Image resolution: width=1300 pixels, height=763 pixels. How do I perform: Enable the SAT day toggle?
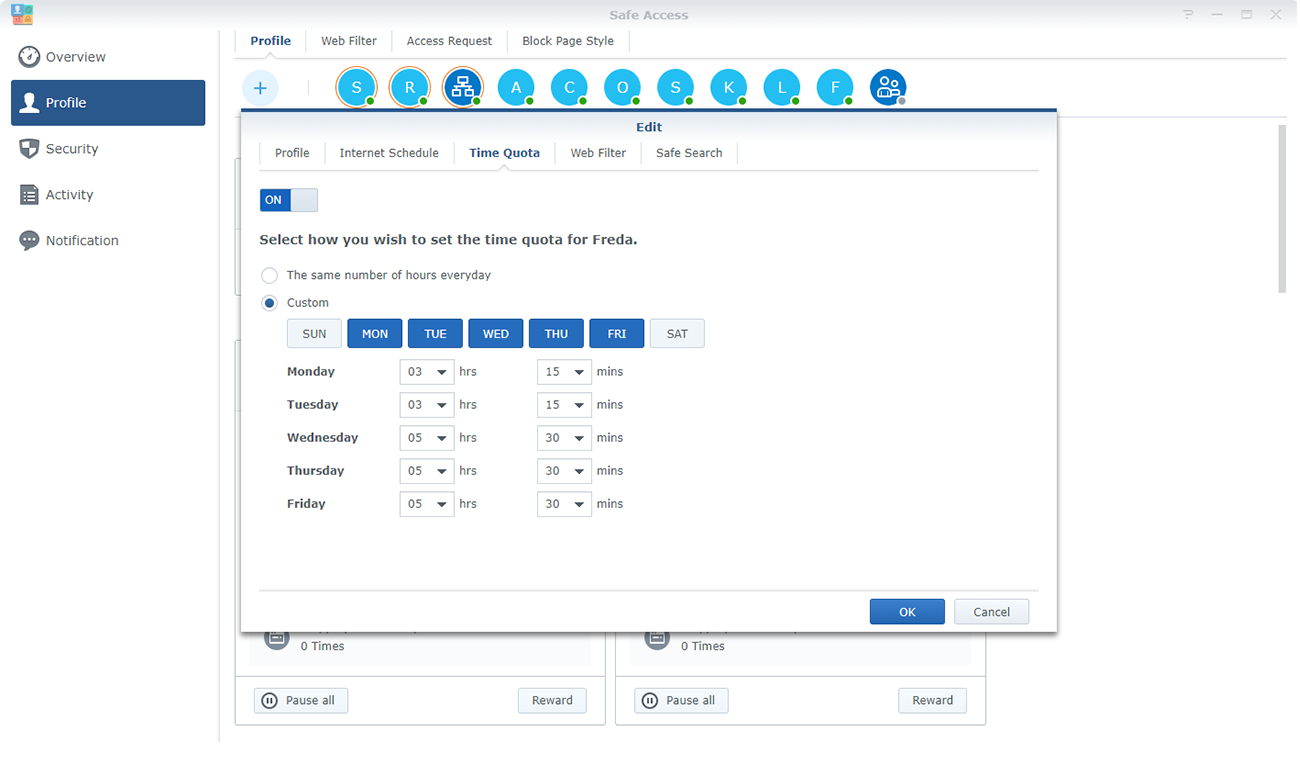click(677, 334)
